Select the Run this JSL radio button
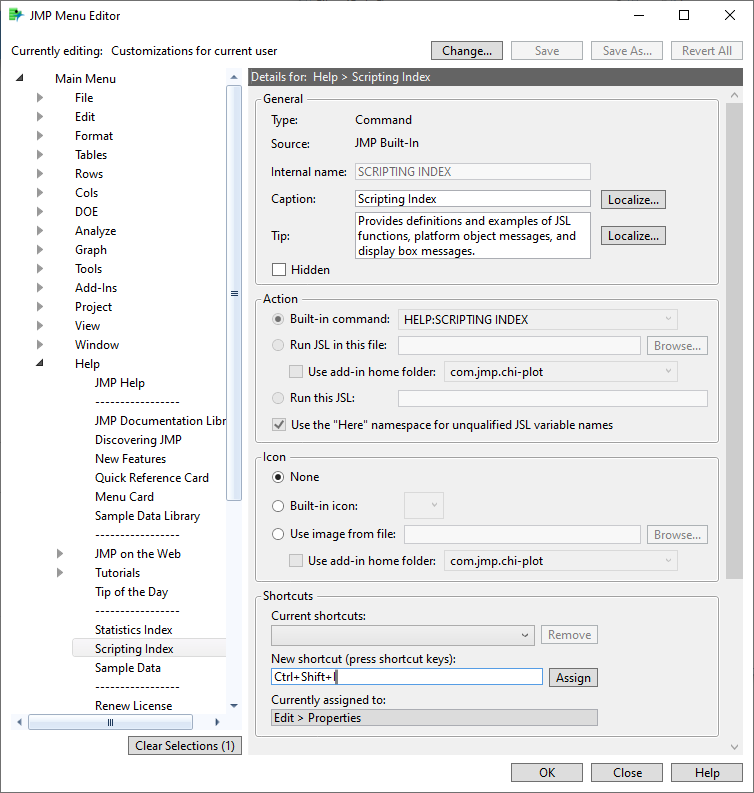 point(278,398)
